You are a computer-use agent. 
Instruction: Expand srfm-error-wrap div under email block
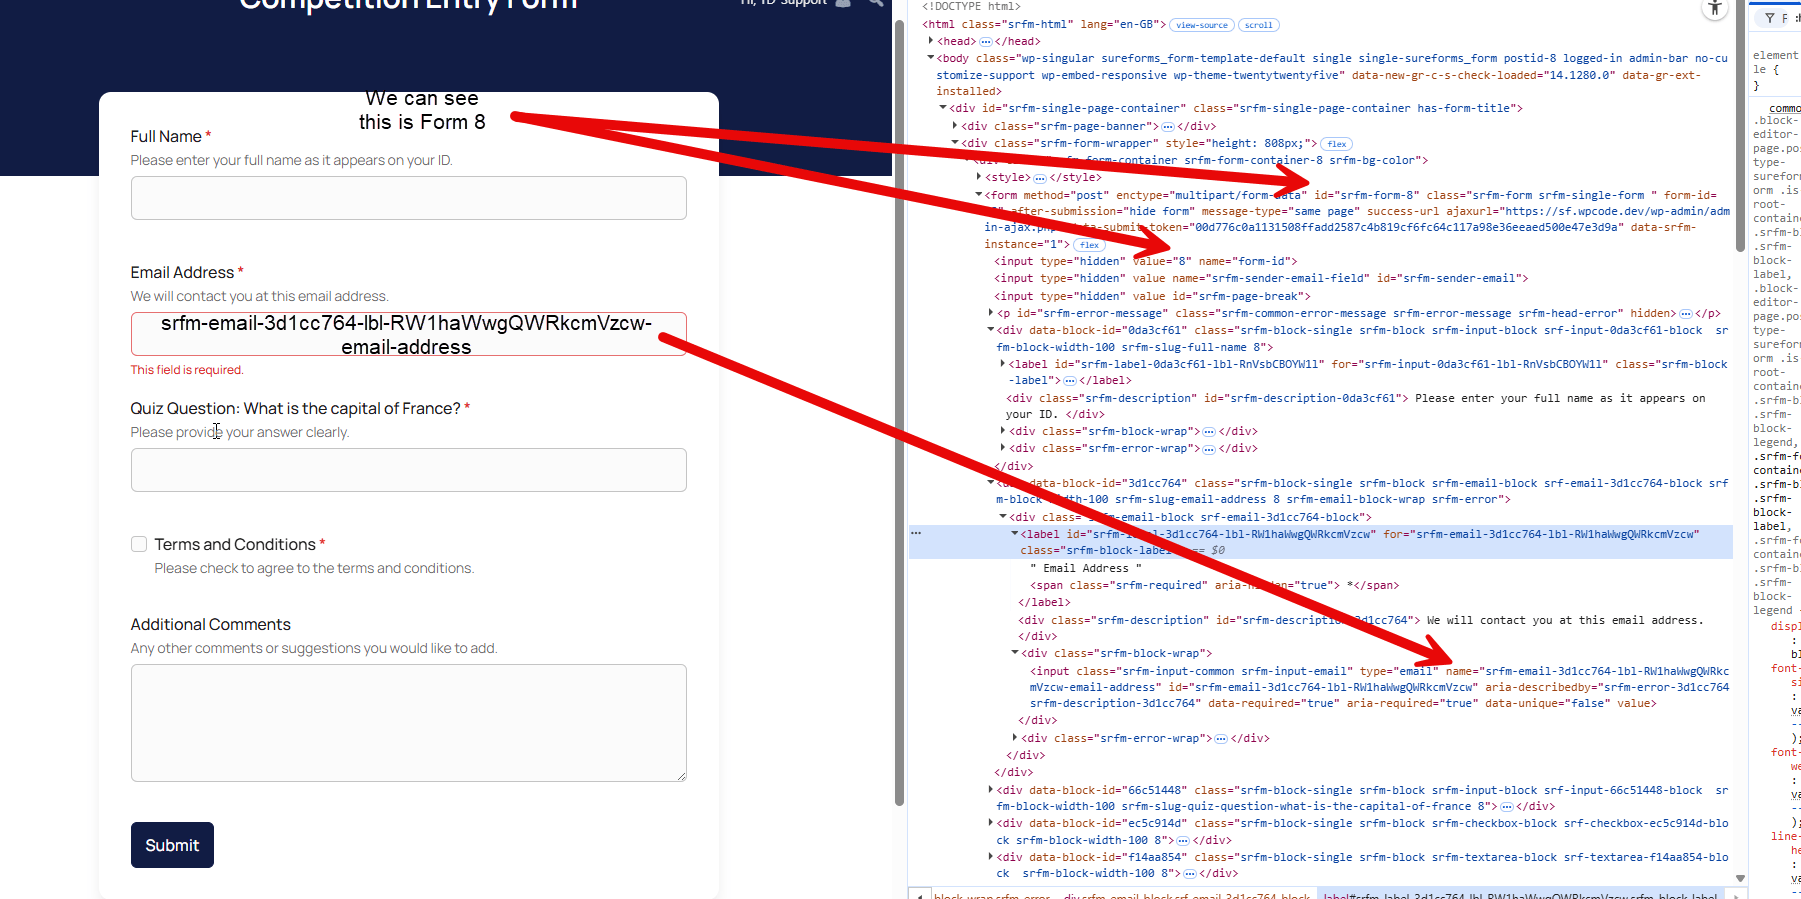[x=1015, y=738]
